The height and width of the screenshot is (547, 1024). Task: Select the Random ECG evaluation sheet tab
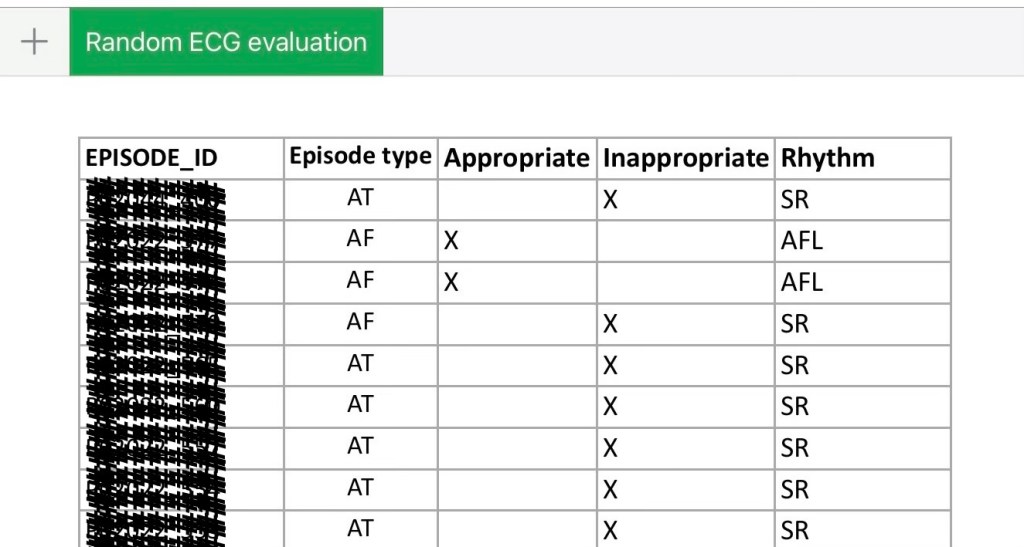tap(226, 42)
